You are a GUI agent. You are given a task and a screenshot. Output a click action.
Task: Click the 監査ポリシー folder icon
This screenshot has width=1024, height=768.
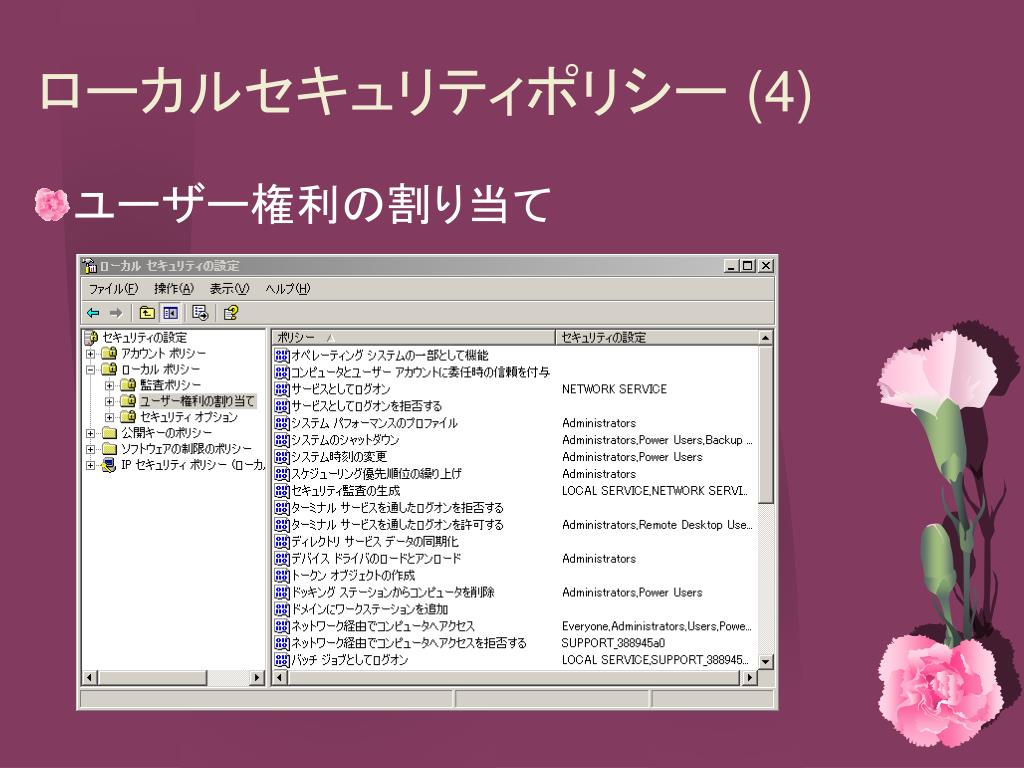click(129, 385)
